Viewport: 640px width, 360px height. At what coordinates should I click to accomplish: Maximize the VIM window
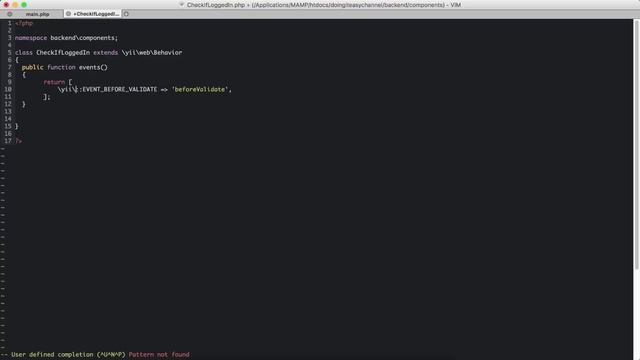24,4
